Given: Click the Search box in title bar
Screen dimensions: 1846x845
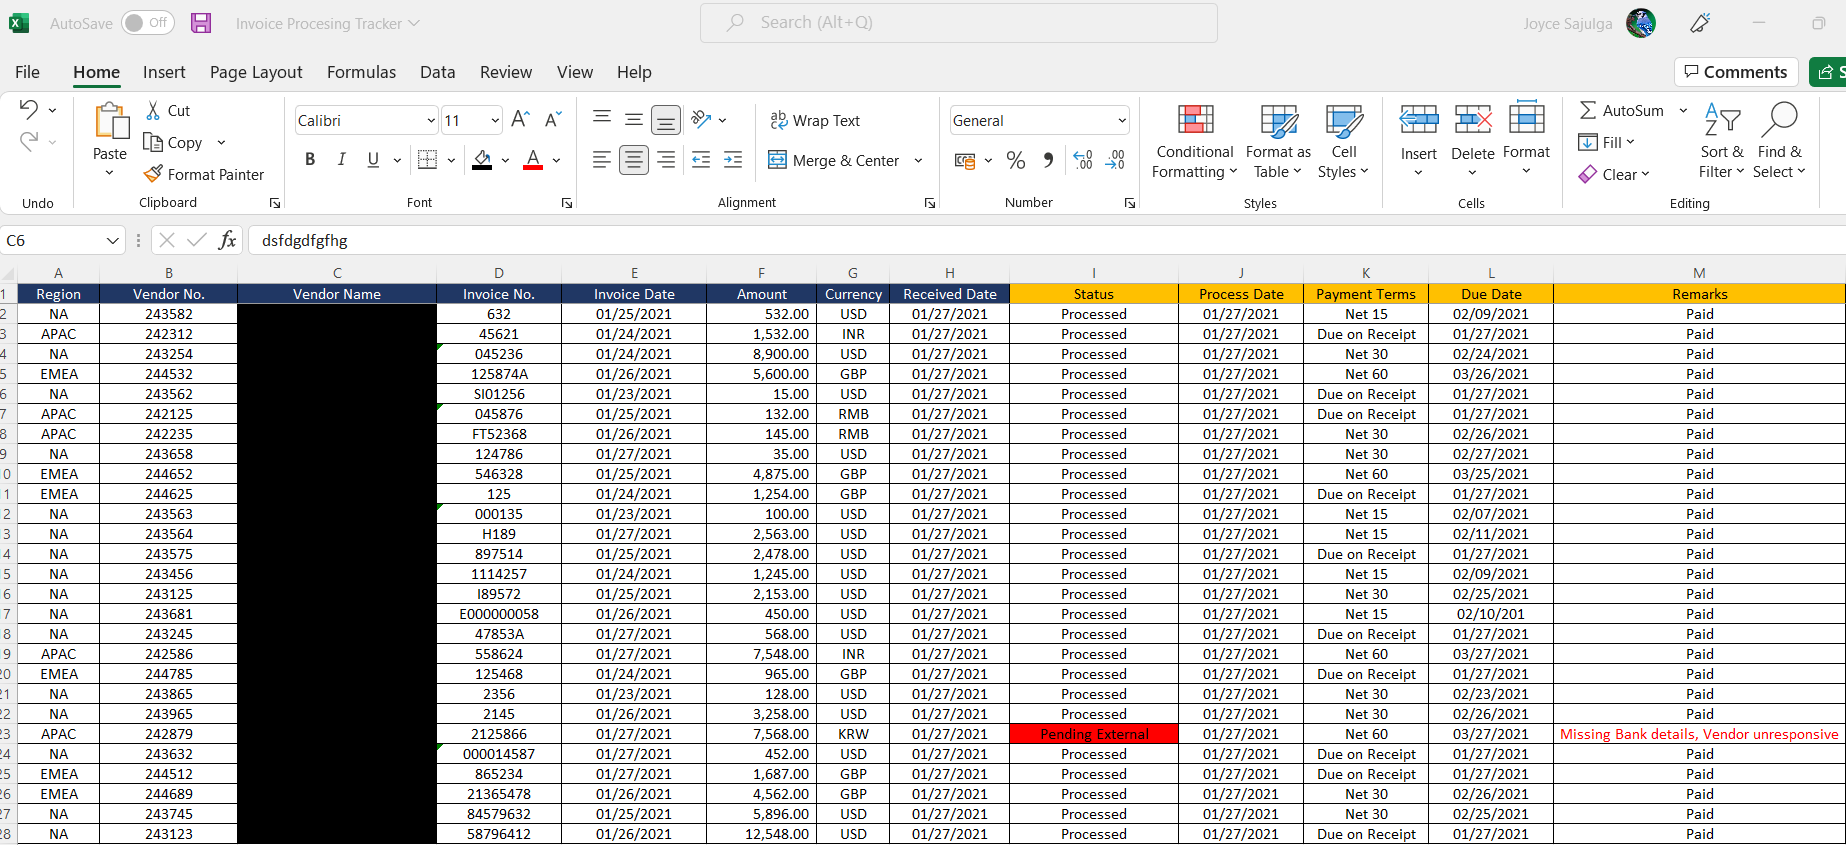Looking at the screenshot, I should (x=958, y=22).
